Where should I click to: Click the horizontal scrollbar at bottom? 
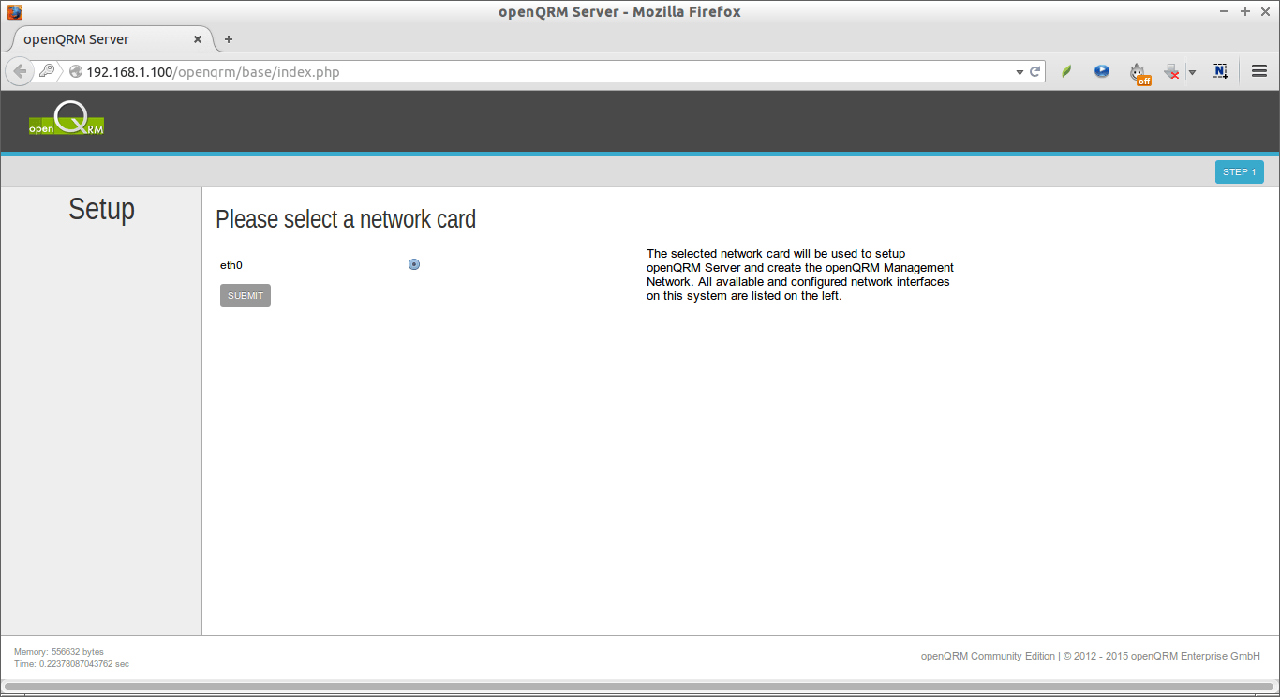click(640, 687)
